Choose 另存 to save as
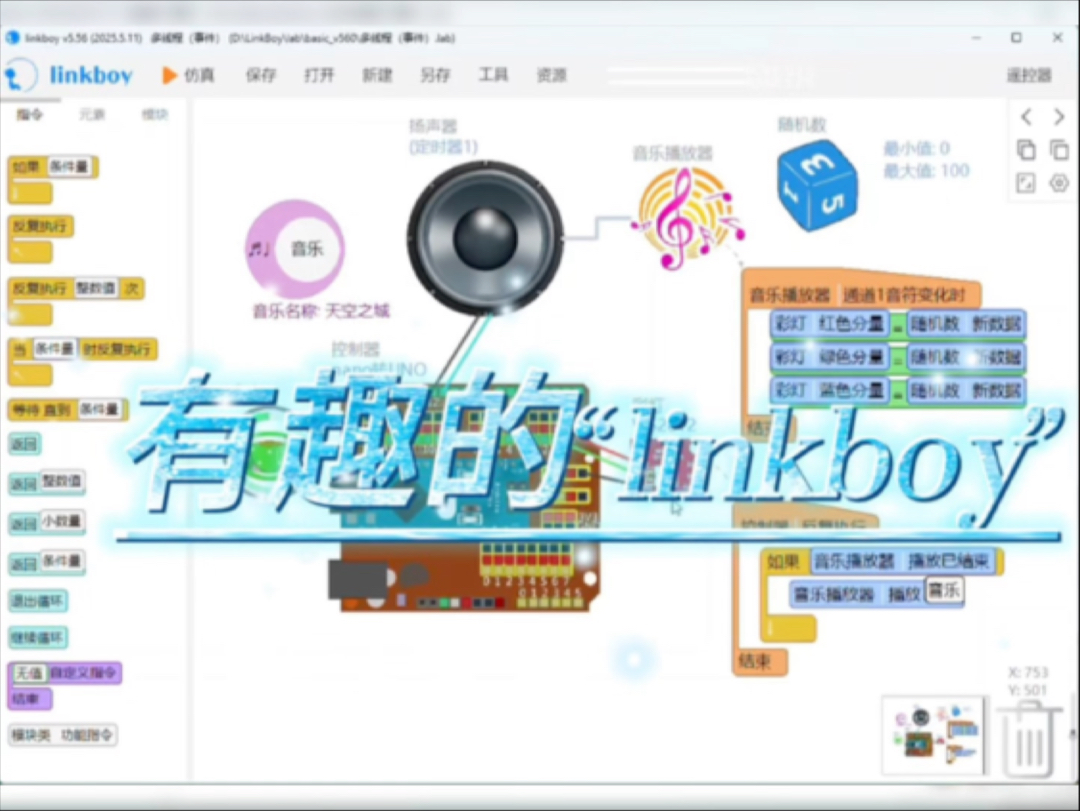Image resolution: width=1080 pixels, height=811 pixels. point(435,74)
